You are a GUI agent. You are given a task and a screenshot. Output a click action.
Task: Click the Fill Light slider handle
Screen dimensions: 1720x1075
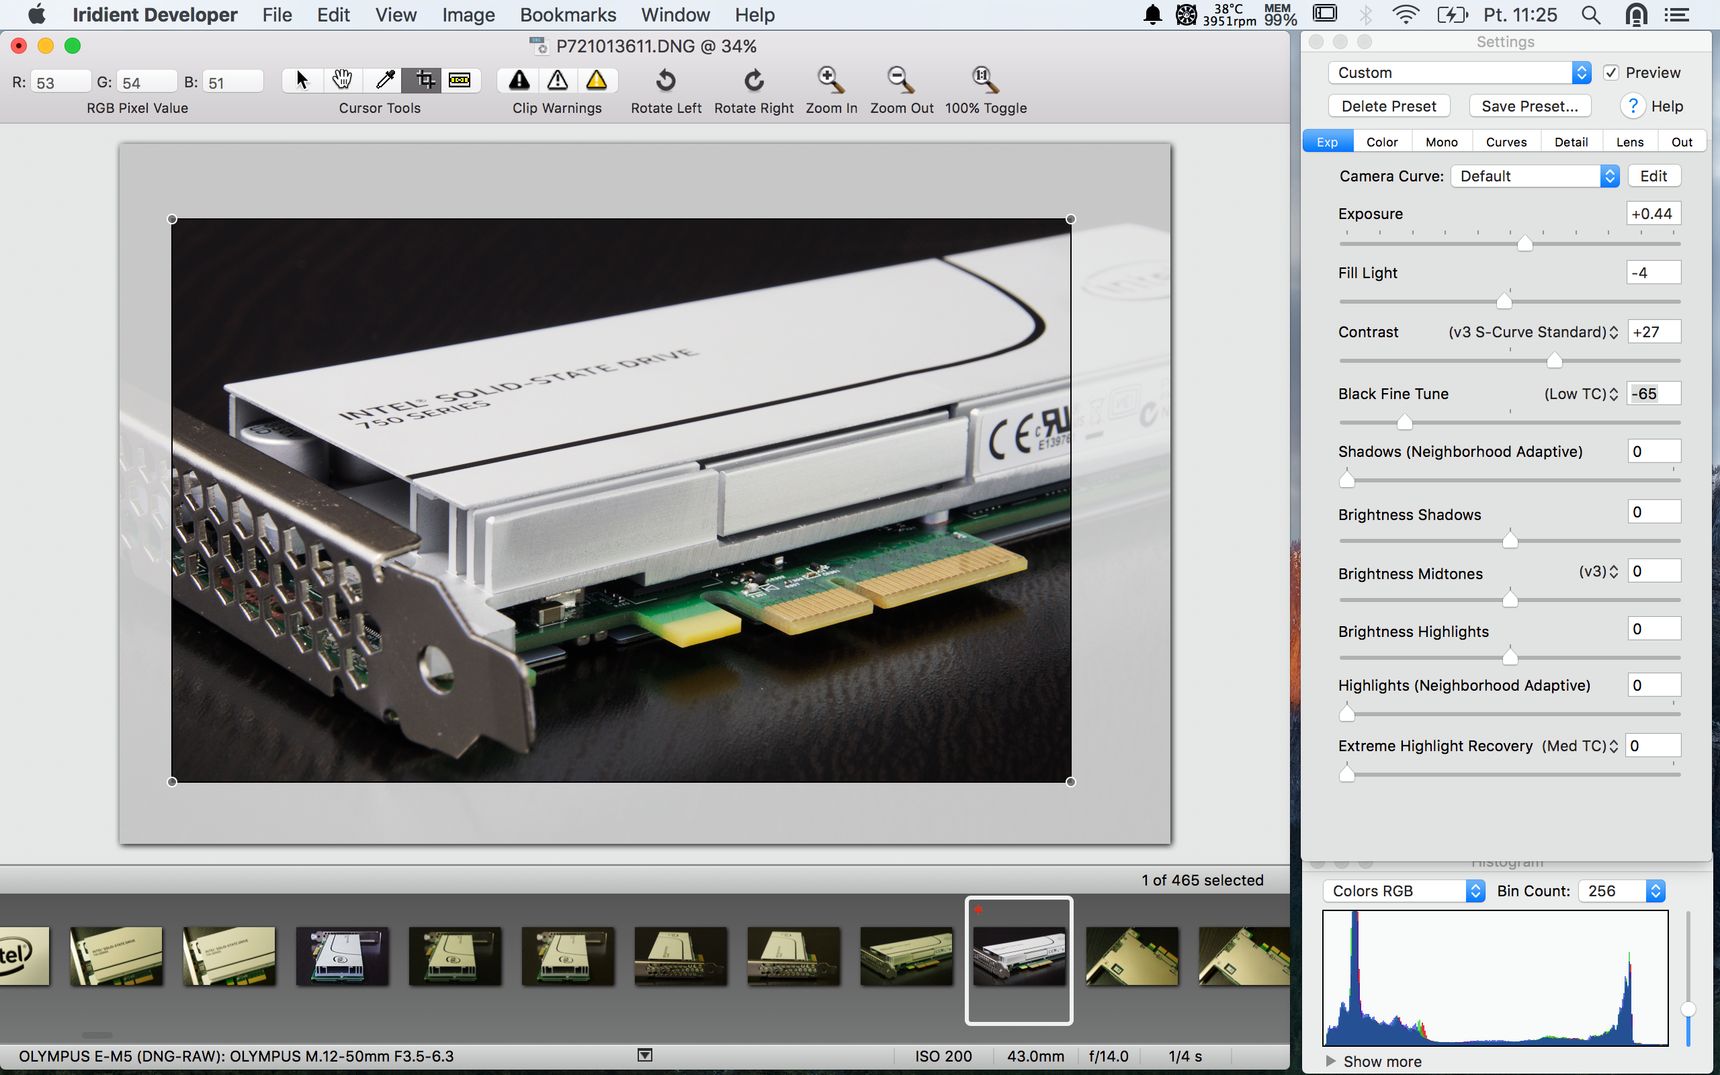pos(1504,301)
